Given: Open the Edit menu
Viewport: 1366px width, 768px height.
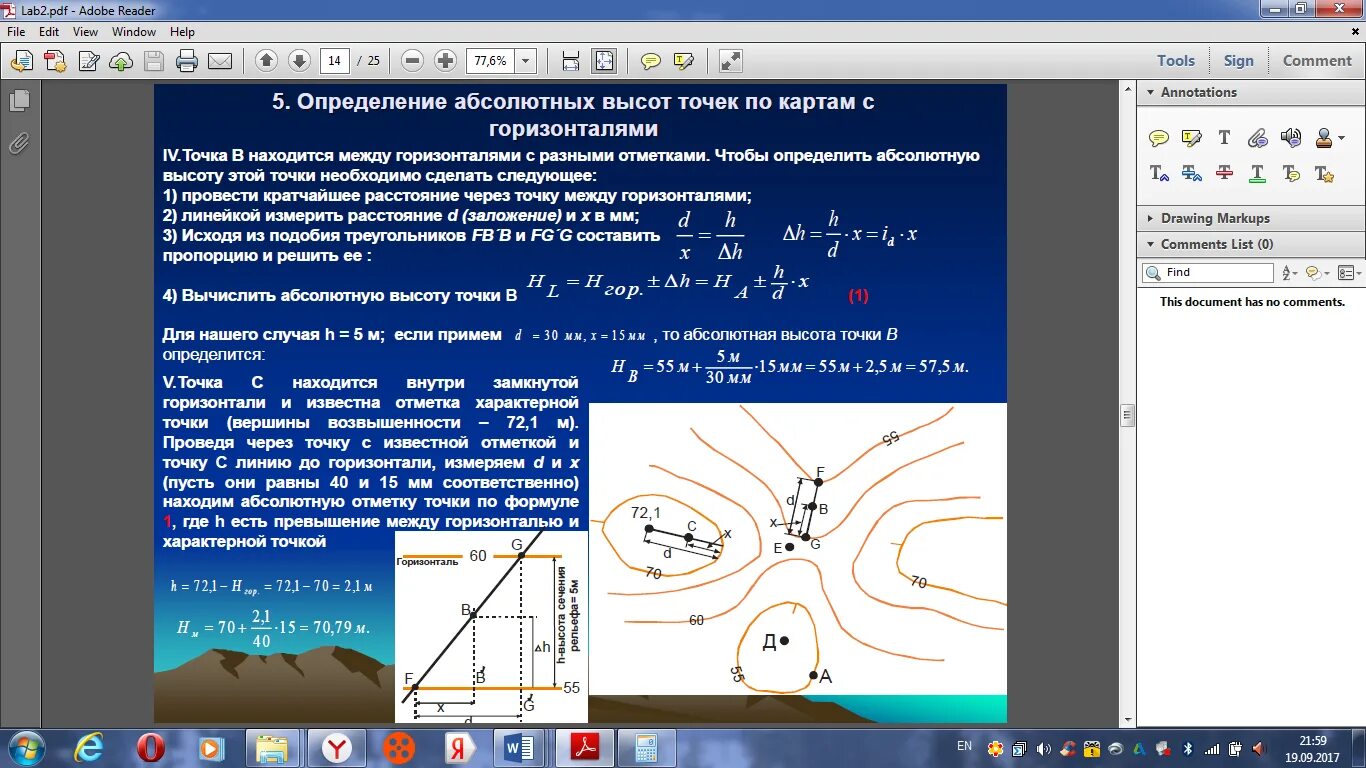Looking at the screenshot, I should (x=49, y=32).
